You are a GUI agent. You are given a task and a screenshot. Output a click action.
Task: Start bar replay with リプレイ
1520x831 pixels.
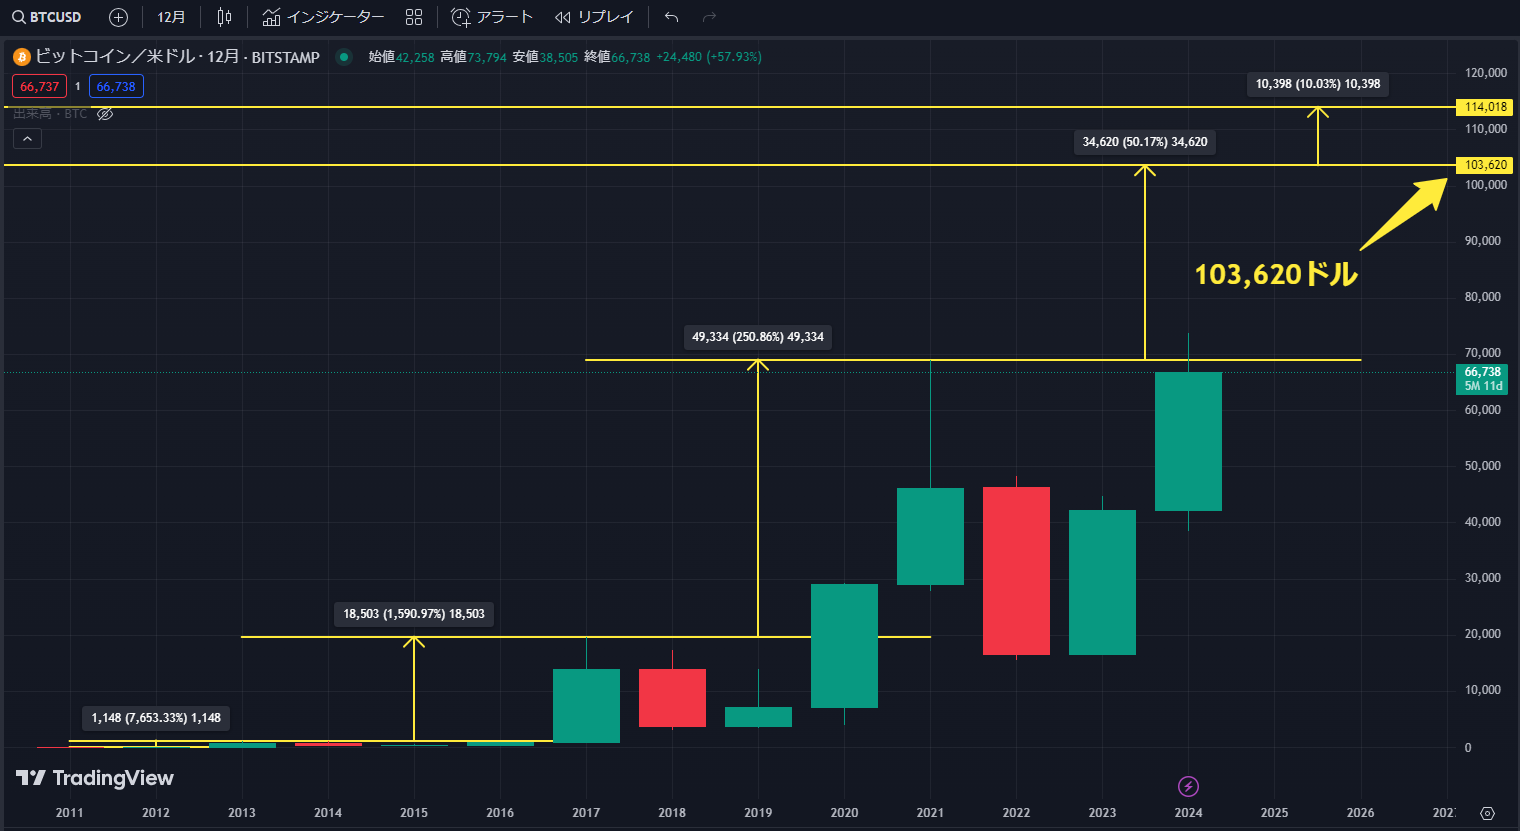point(594,17)
